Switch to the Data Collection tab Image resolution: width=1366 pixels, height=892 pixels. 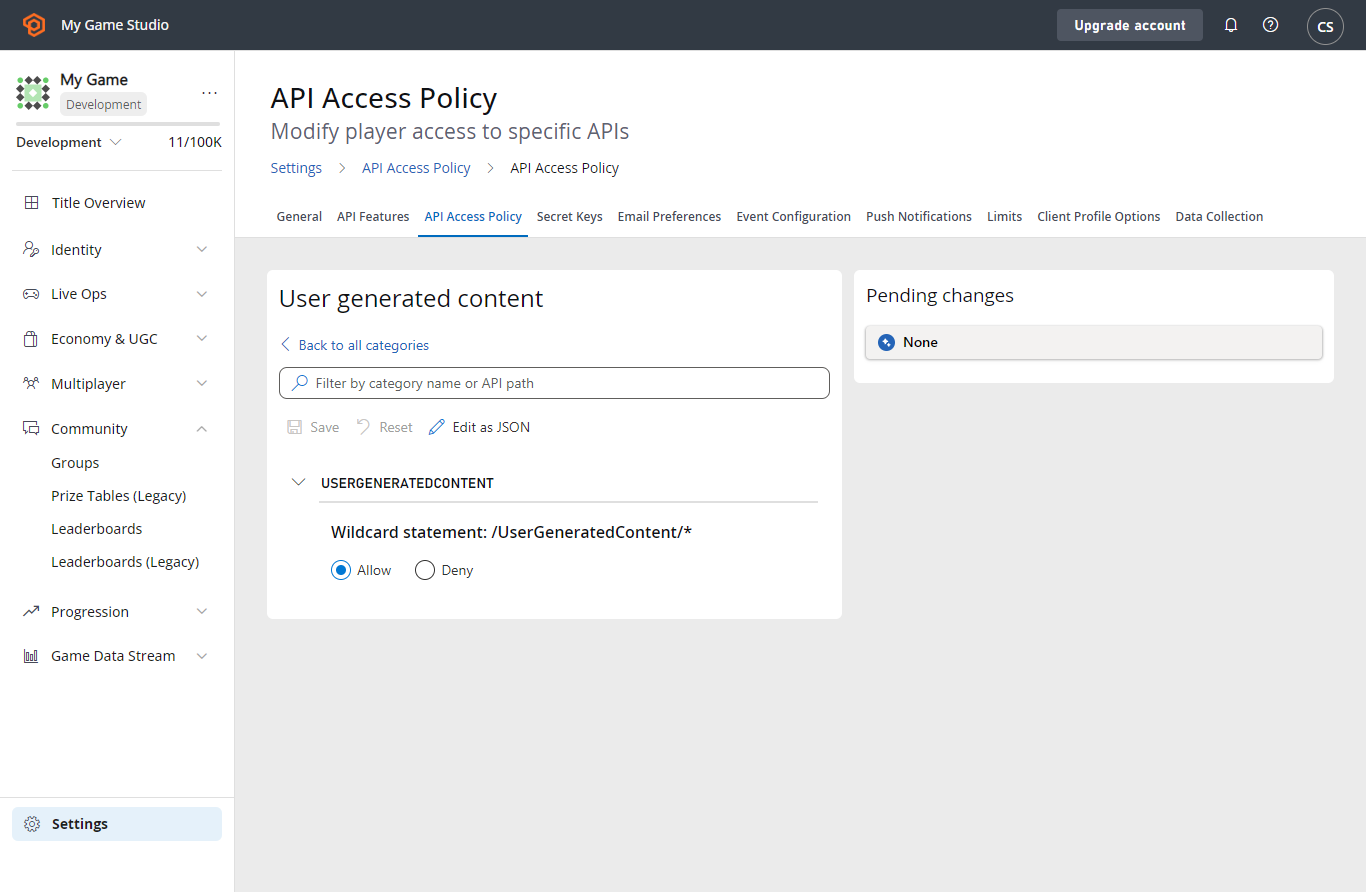1219,217
